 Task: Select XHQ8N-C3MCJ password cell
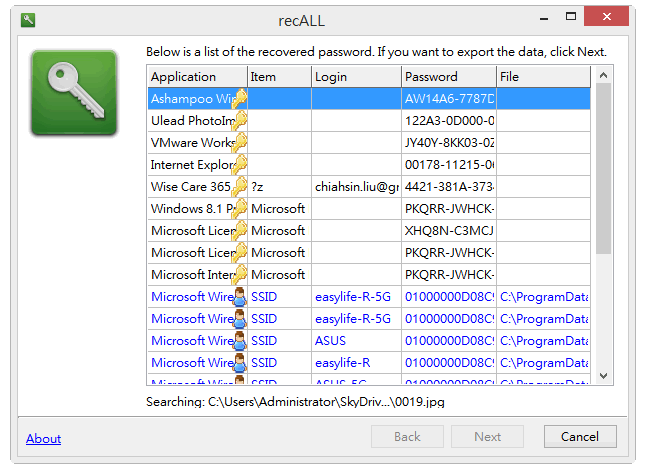pos(449,231)
